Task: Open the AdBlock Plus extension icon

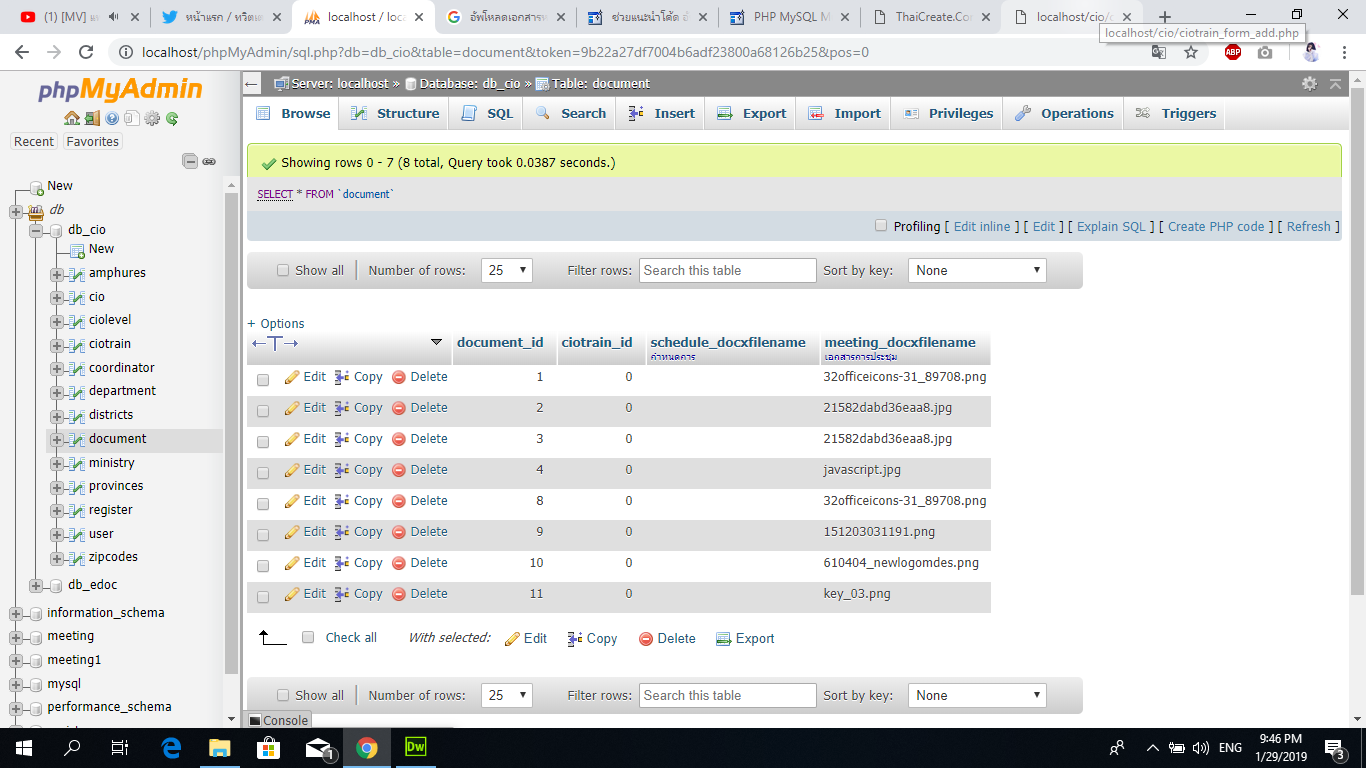Action: (x=1233, y=52)
